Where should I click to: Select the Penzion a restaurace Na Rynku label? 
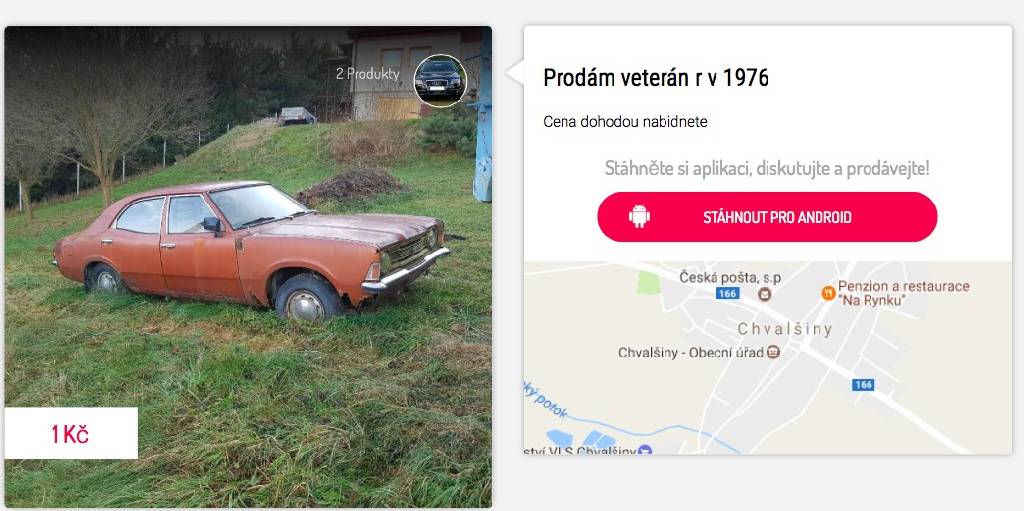(x=904, y=293)
